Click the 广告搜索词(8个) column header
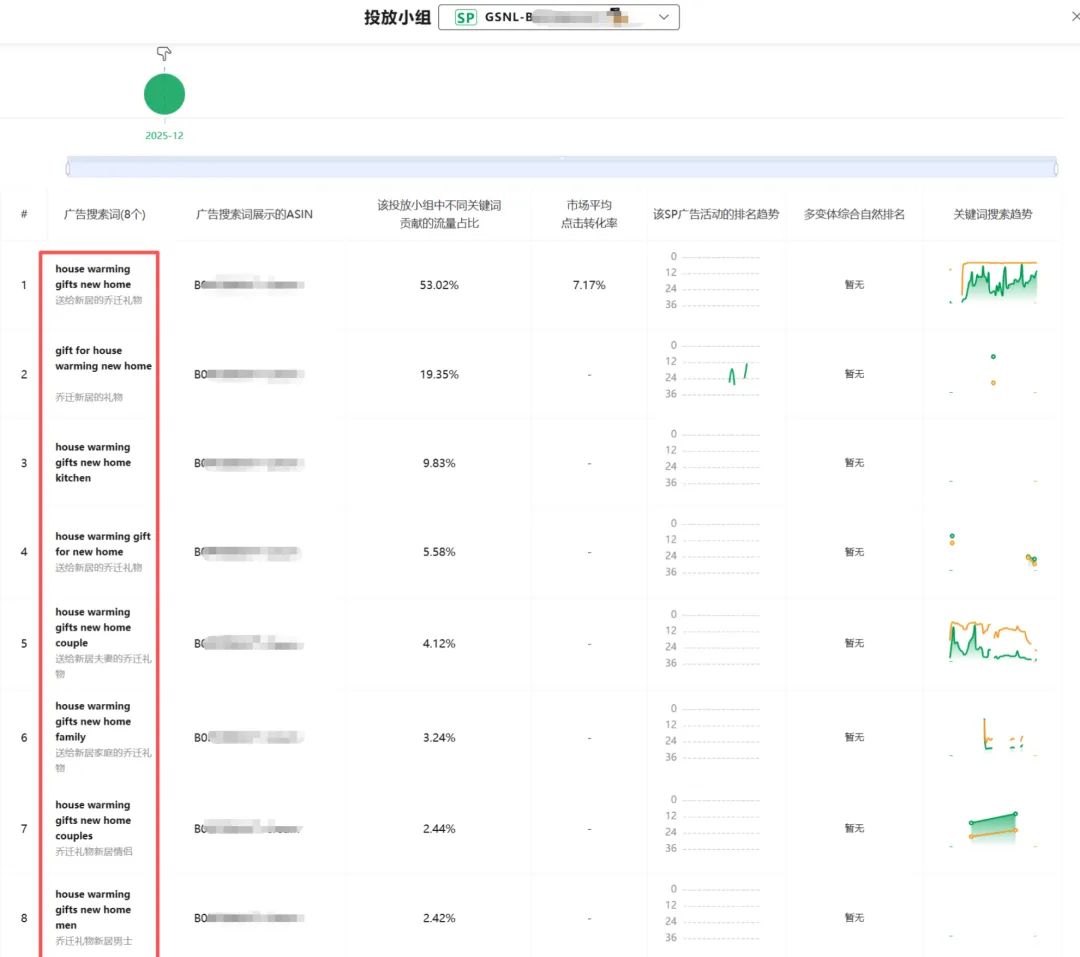 pyautogui.click(x=104, y=214)
